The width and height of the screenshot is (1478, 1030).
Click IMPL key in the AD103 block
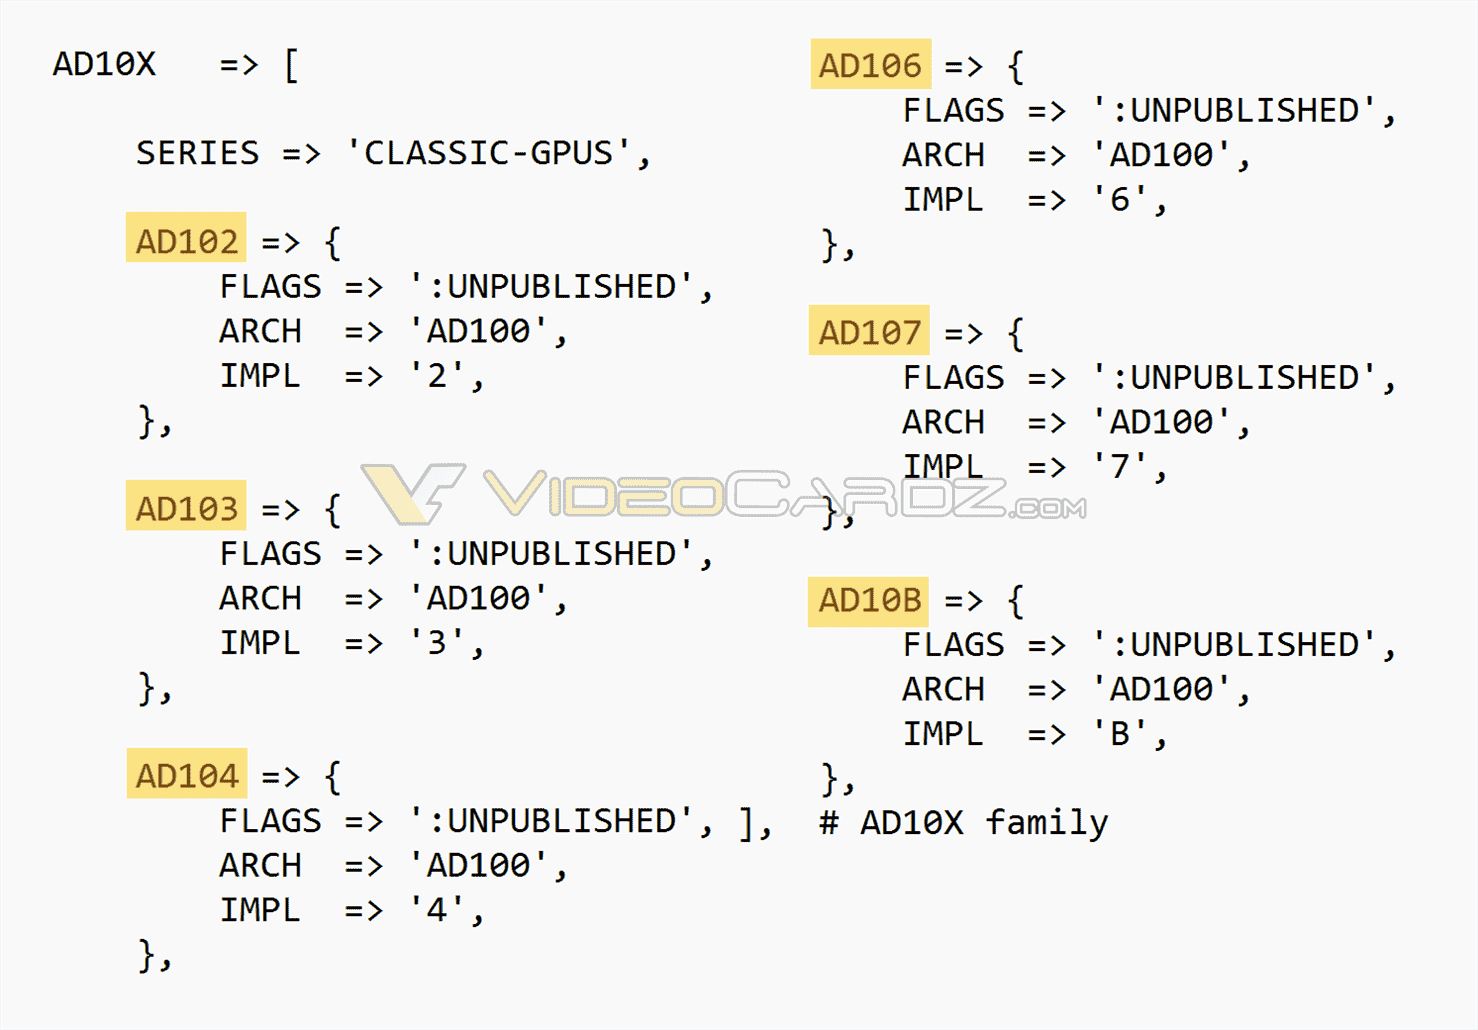point(260,643)
